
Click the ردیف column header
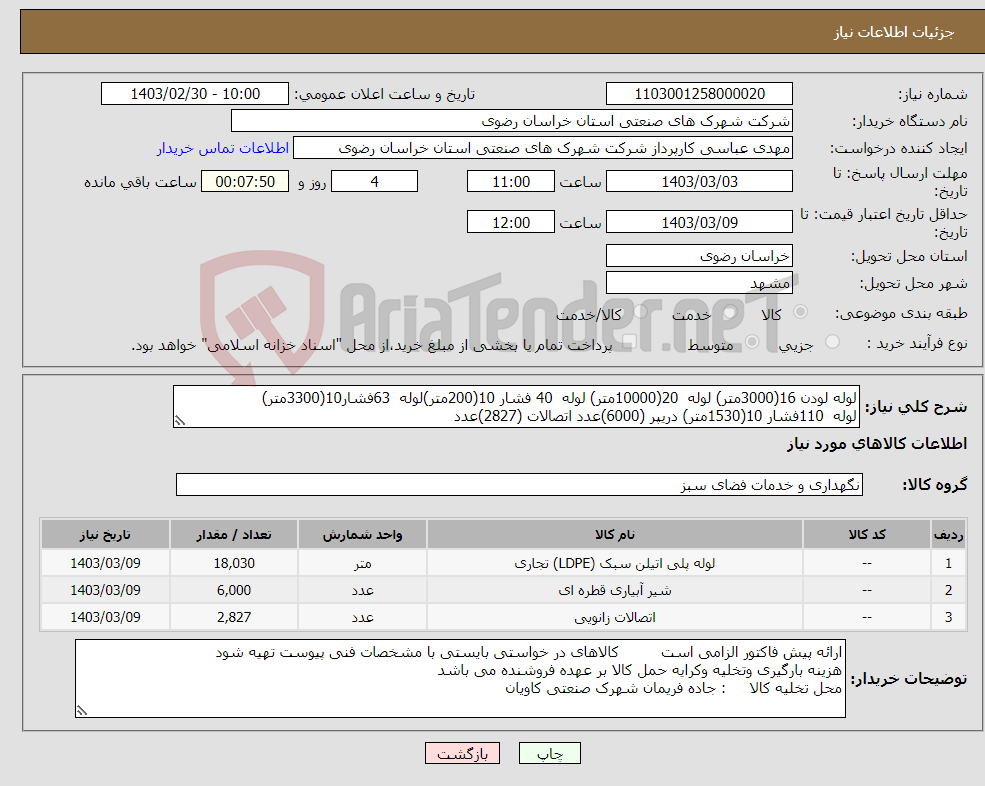948,535
